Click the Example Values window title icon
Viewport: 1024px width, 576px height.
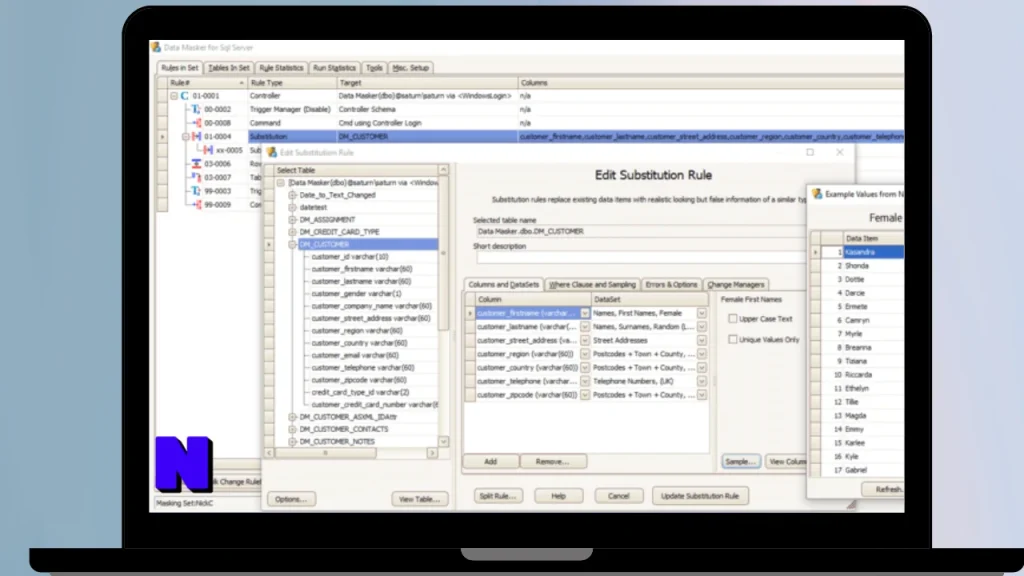[817, 194]
